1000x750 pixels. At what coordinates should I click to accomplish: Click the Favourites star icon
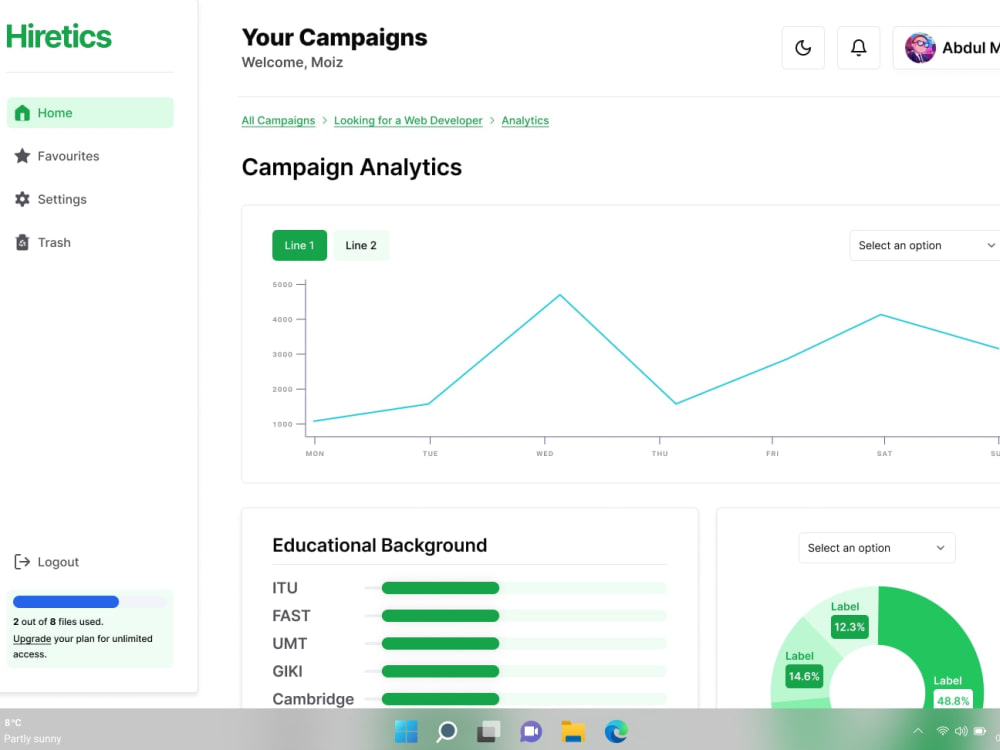(x=22, y=156)
